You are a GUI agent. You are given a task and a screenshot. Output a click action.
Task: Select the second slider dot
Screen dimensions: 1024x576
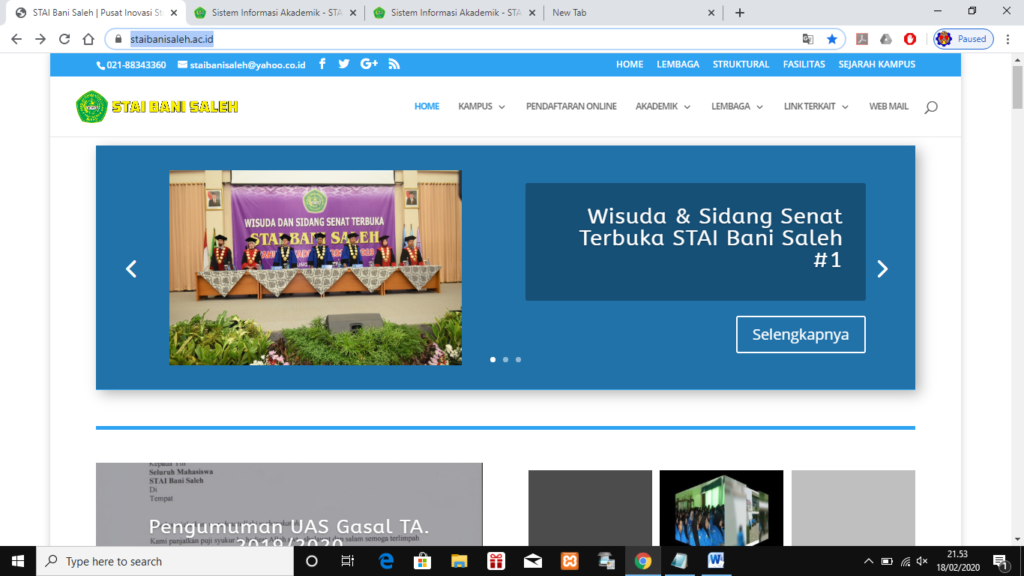coord(505,360)
